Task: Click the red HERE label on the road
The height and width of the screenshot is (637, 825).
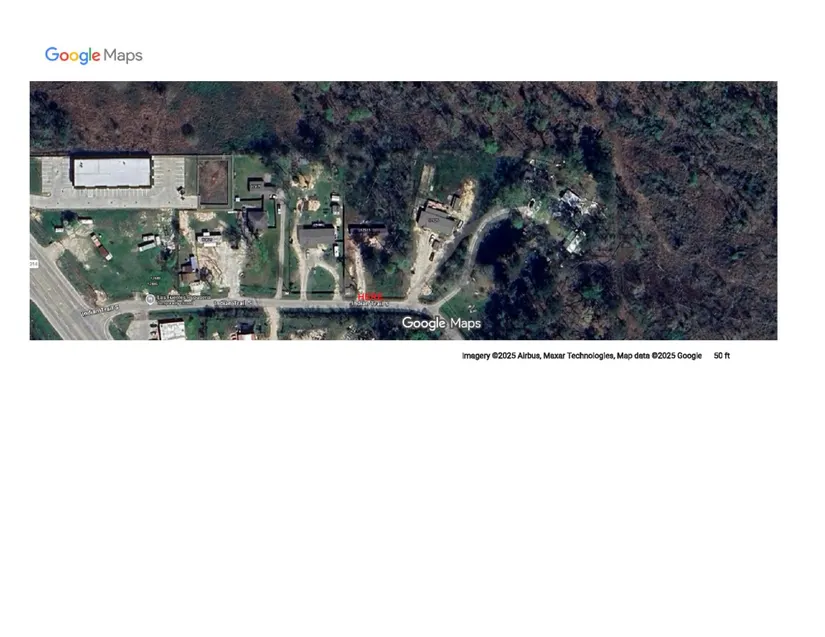Action: pyautogui.click(x=370, y=296)
